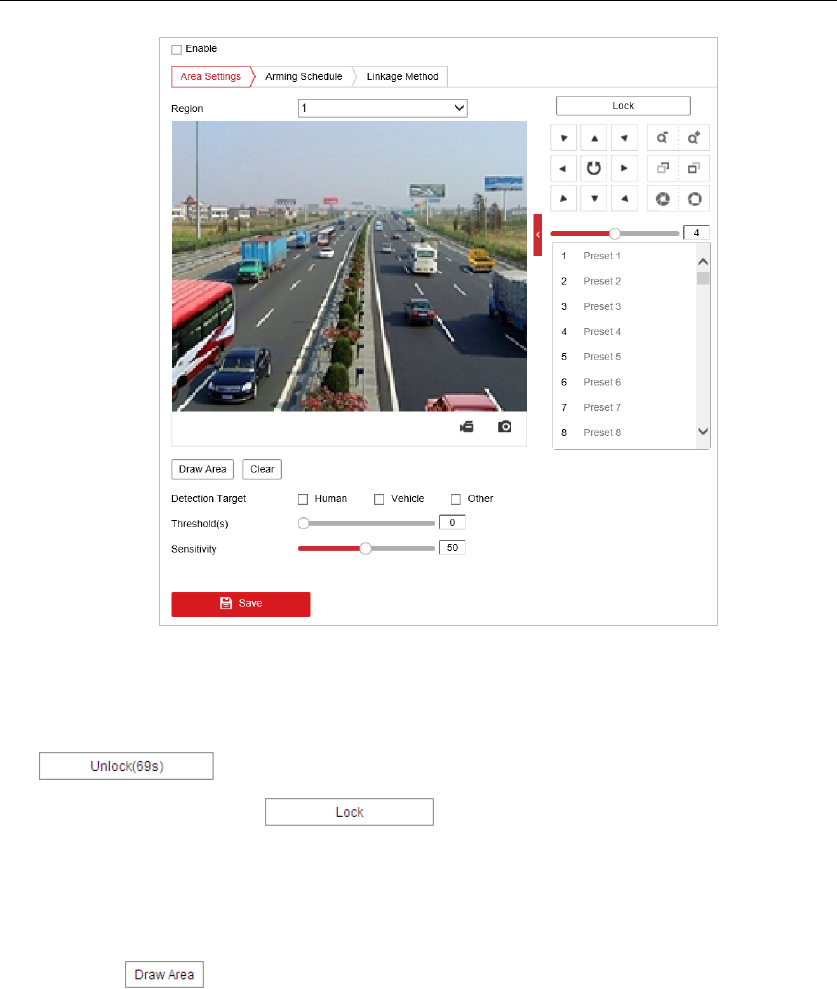Click the PTZ speed value field

tap(696, 233)
